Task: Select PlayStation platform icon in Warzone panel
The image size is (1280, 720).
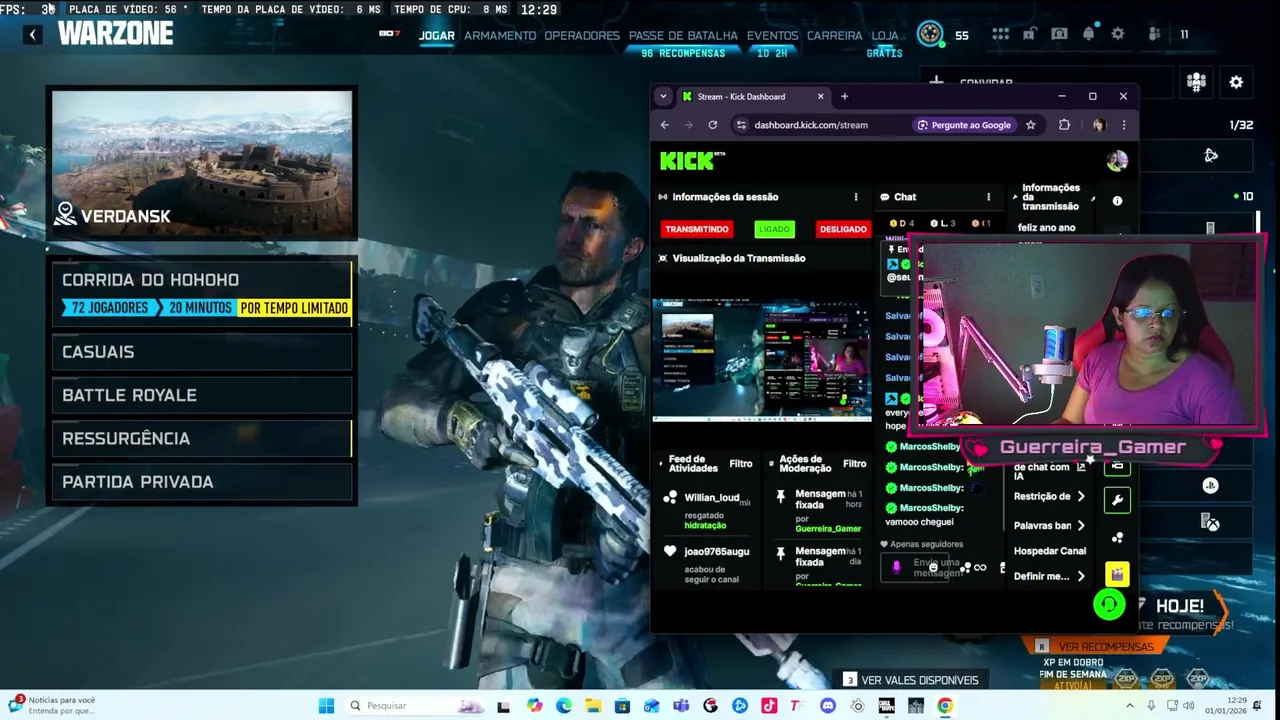Action: (x=1210, y=486)
